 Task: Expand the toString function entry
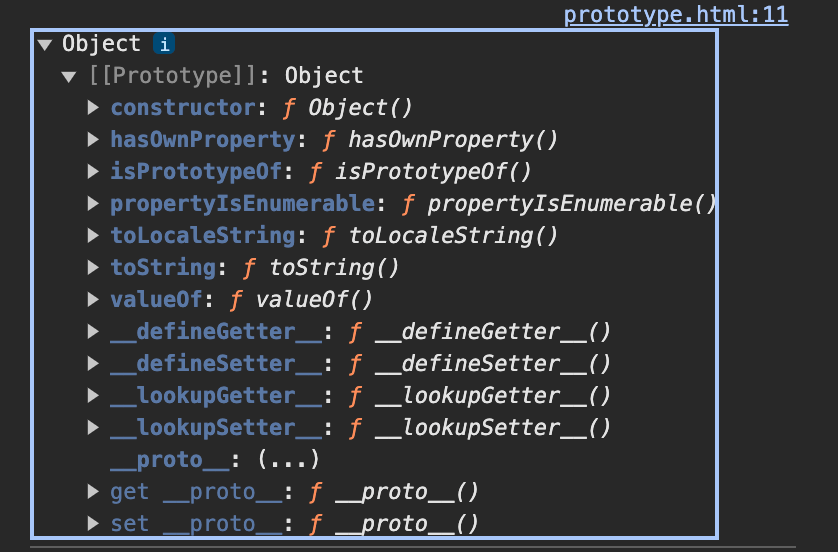click(94, 268)
